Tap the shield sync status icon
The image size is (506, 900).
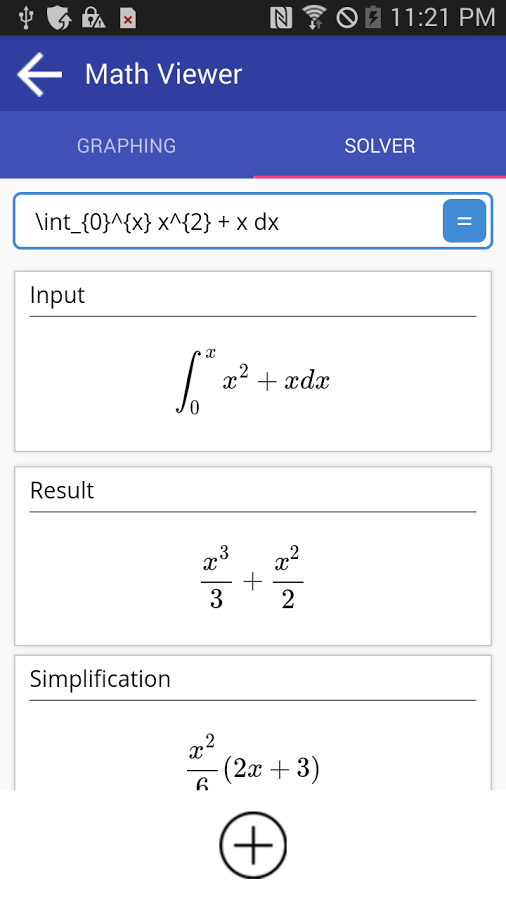[x=59, y=18]
